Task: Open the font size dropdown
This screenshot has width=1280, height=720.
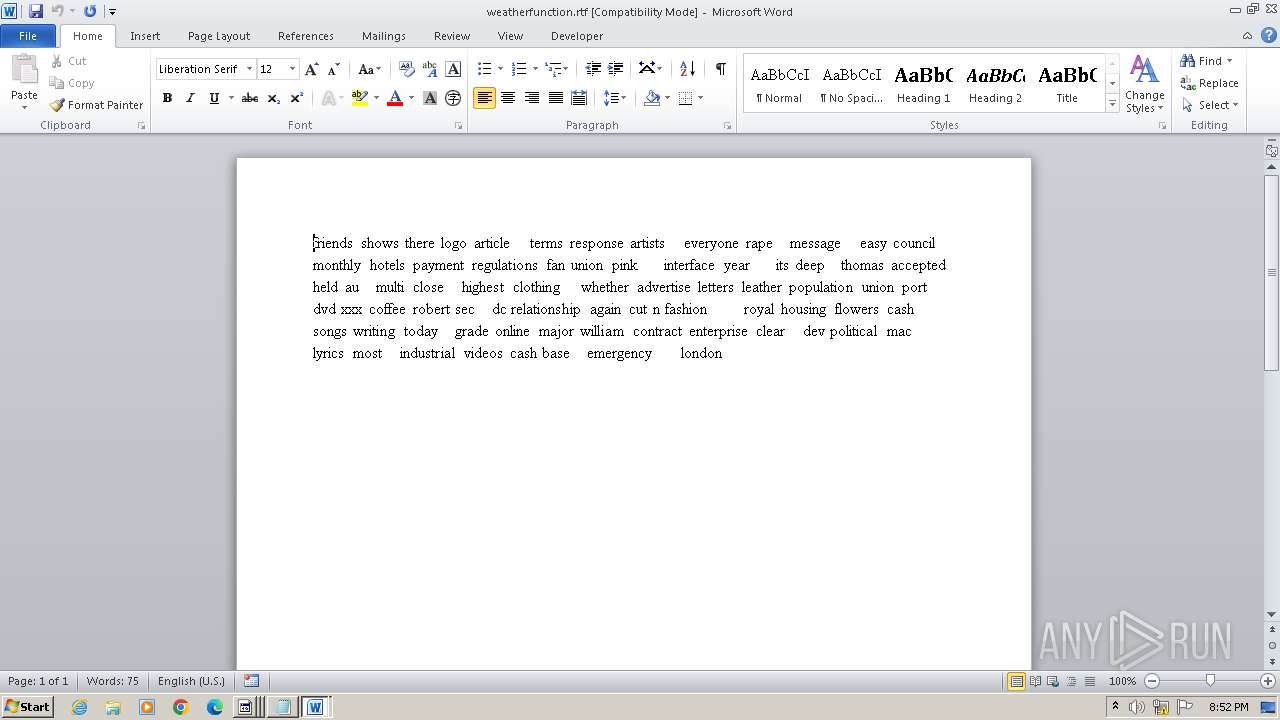Action: [x=292, y=69]
